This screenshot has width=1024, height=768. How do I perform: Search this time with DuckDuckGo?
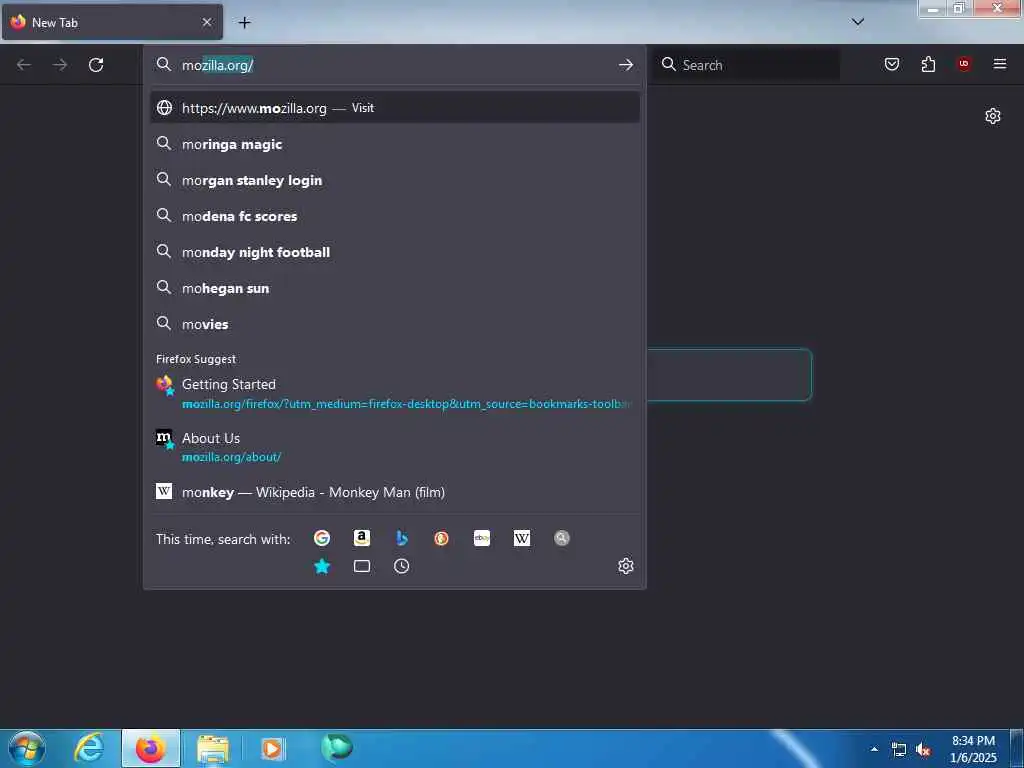441,538
